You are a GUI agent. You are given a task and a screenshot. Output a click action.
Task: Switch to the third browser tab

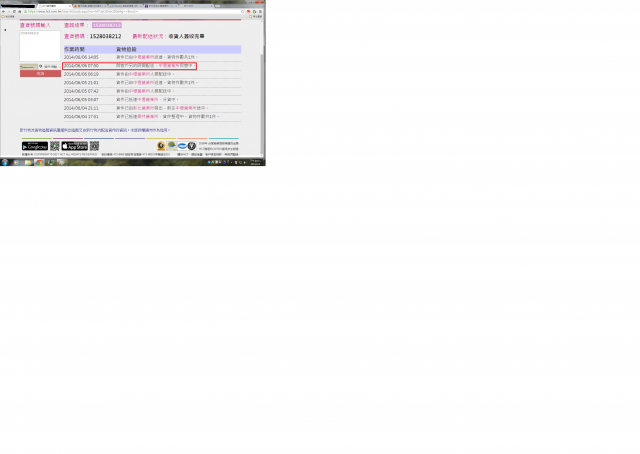click(x=125, y=6)
